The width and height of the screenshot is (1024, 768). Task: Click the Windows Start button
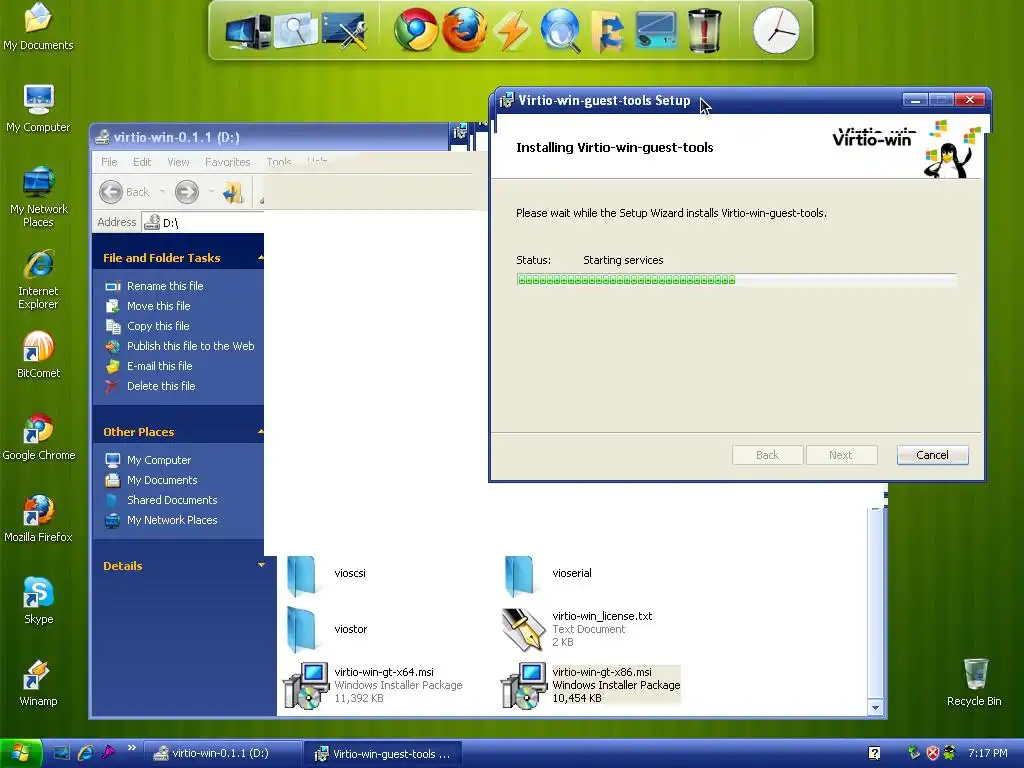21,753
